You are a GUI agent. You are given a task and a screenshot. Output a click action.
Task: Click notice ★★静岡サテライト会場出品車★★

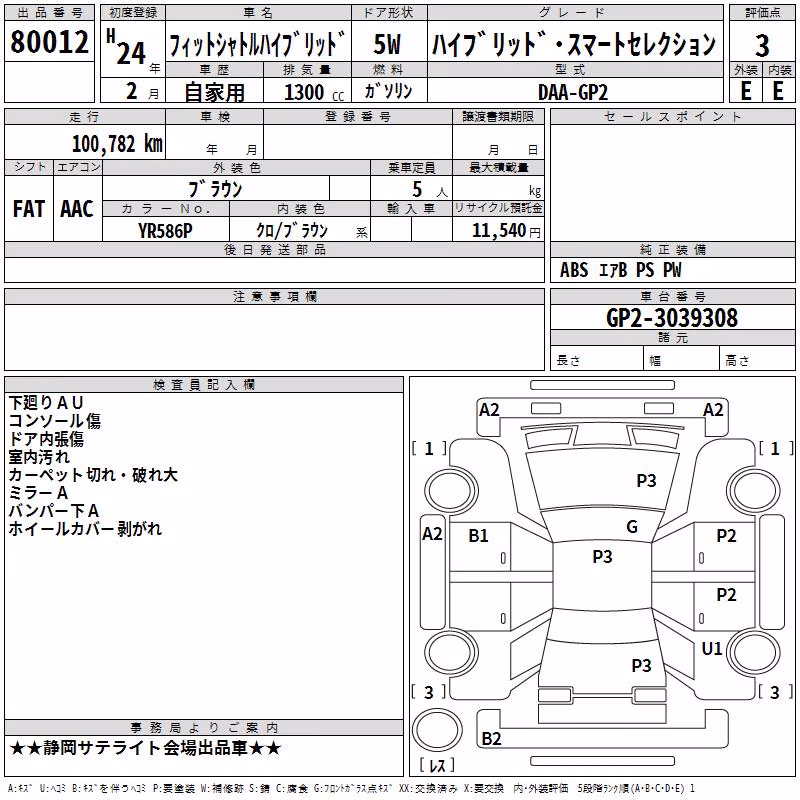tap(145, 748)
